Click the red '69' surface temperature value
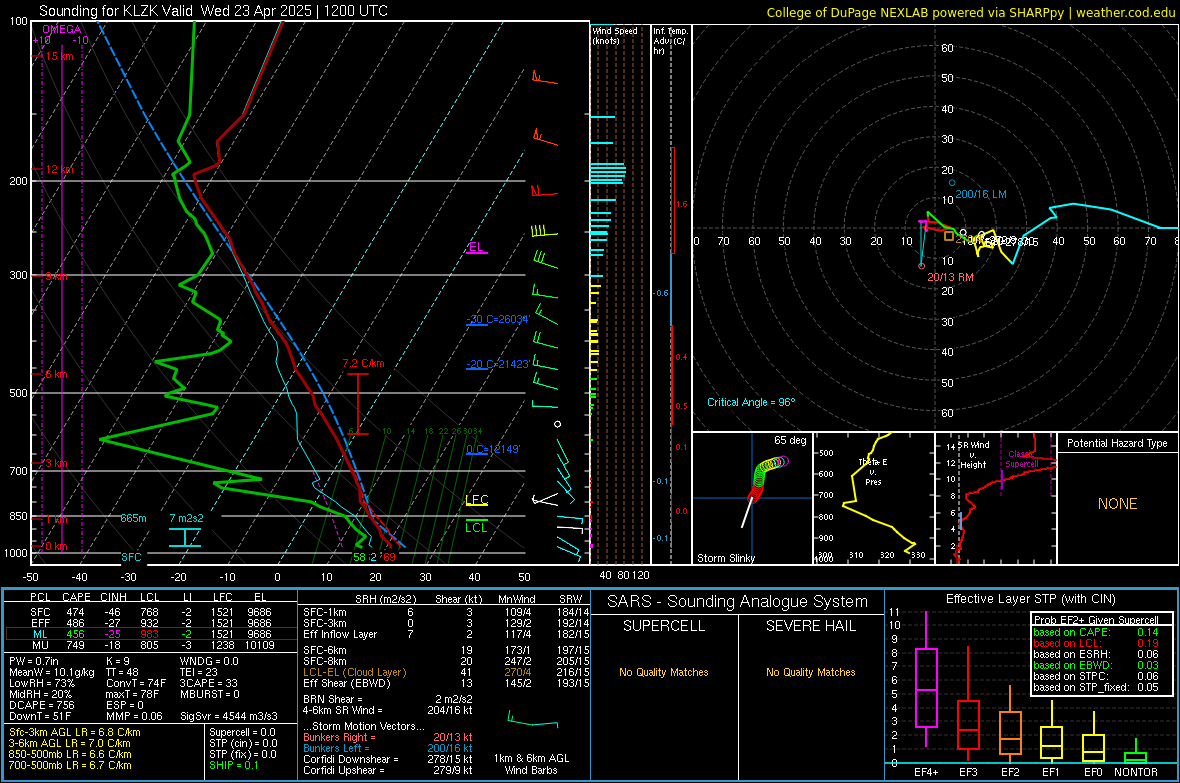Screen dimensions: 1180x783 coord(389,557)
